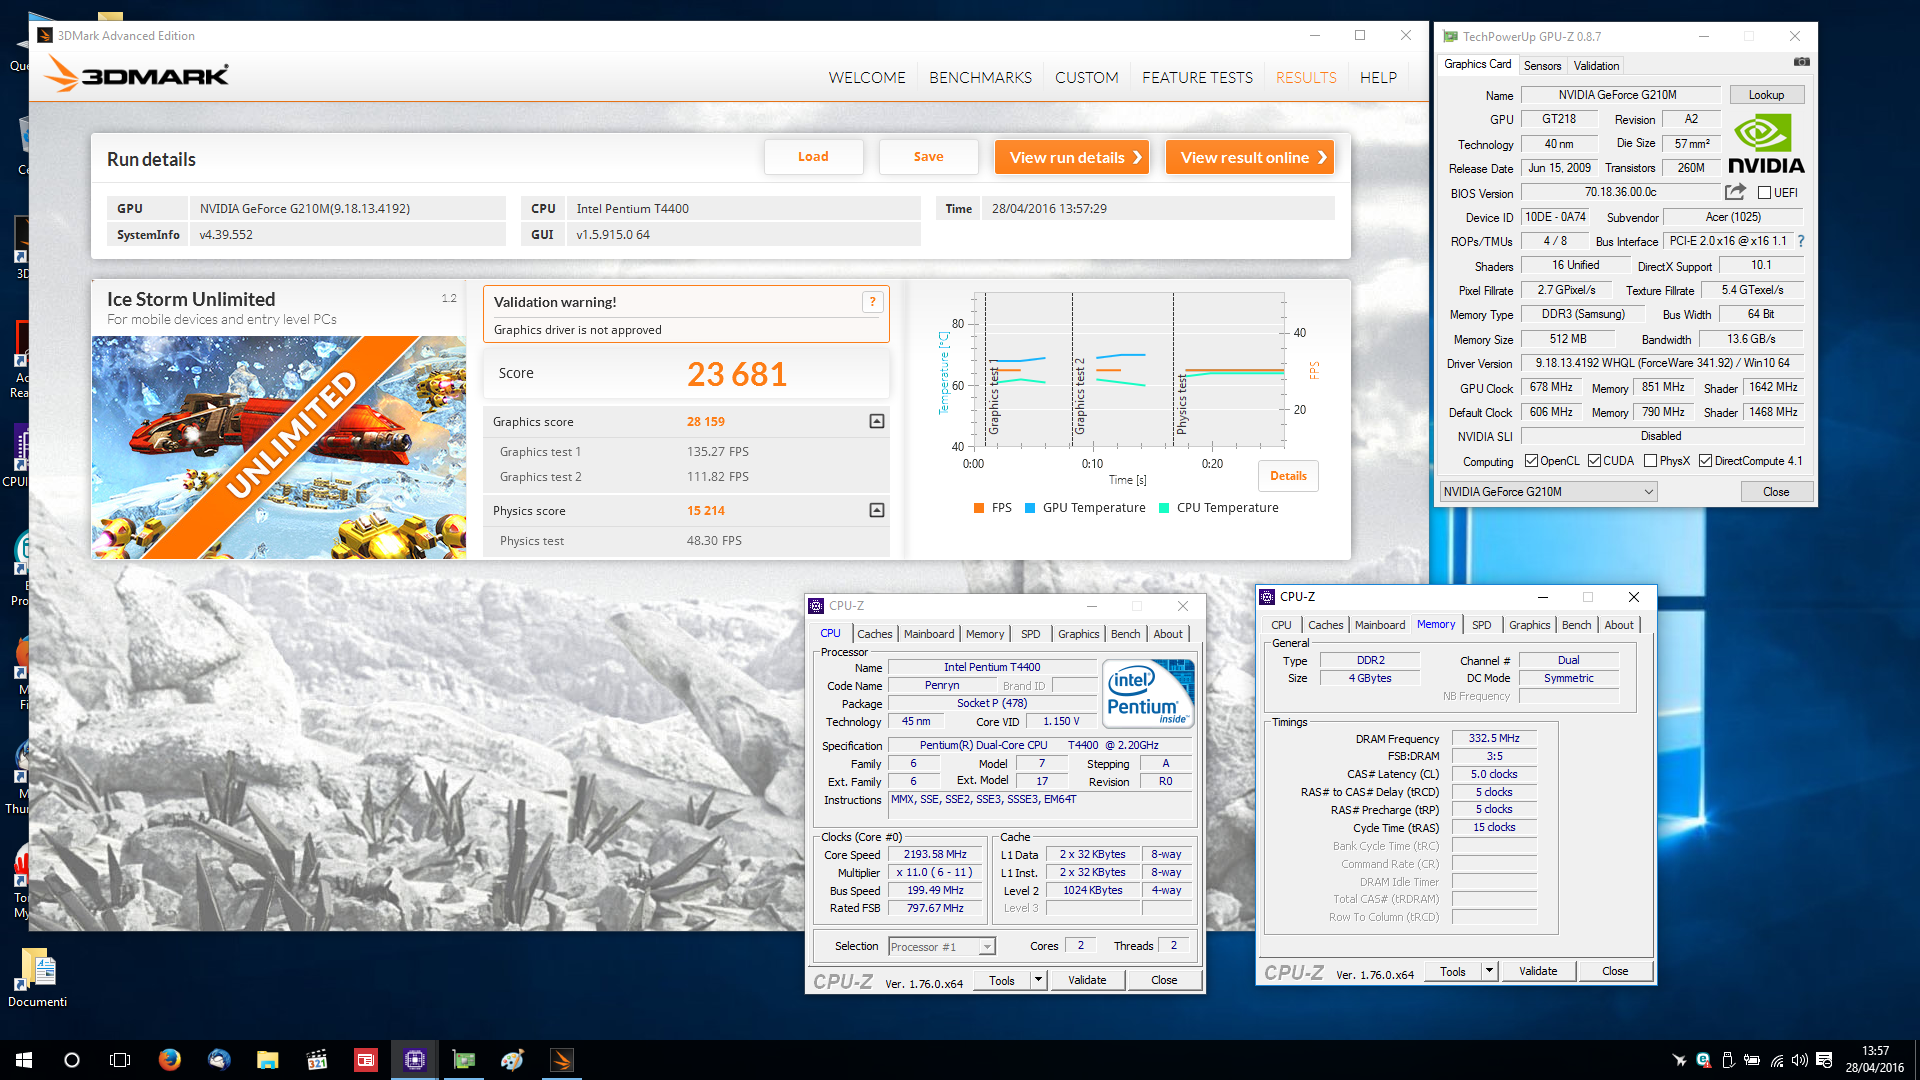Open the Documenti desktop folder
Image resolution: width=1920 pixels, height=1080 pixels.
[x=38, y=978]
